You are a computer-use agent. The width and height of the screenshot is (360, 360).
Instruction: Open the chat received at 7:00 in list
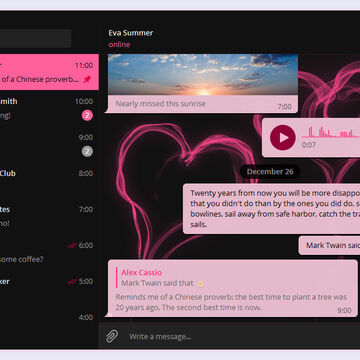point(49,216)
